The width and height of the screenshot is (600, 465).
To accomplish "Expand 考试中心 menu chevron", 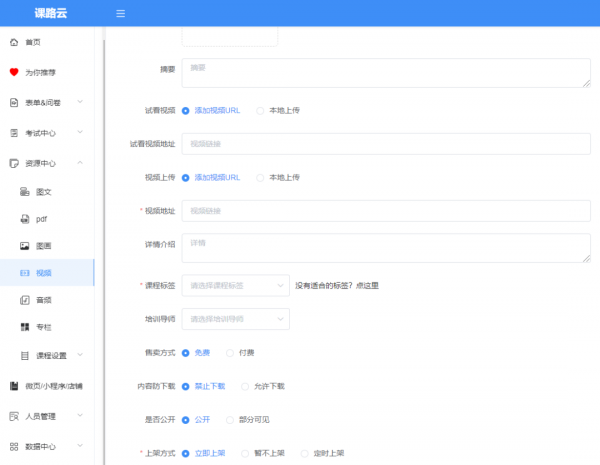I will point(80,132).
